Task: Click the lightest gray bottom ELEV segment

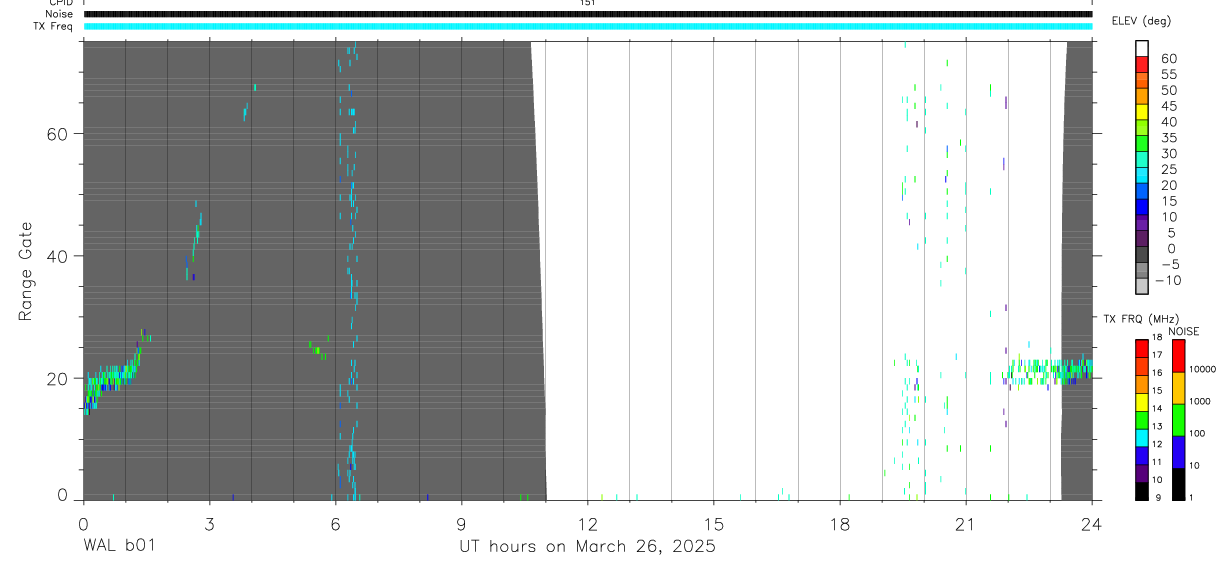Action: 1142,286
